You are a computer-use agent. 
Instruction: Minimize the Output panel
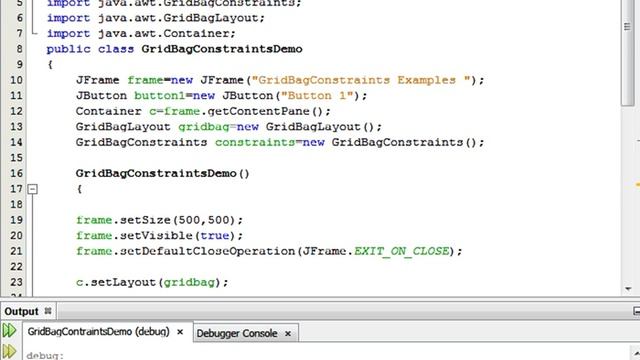[636, 311]
